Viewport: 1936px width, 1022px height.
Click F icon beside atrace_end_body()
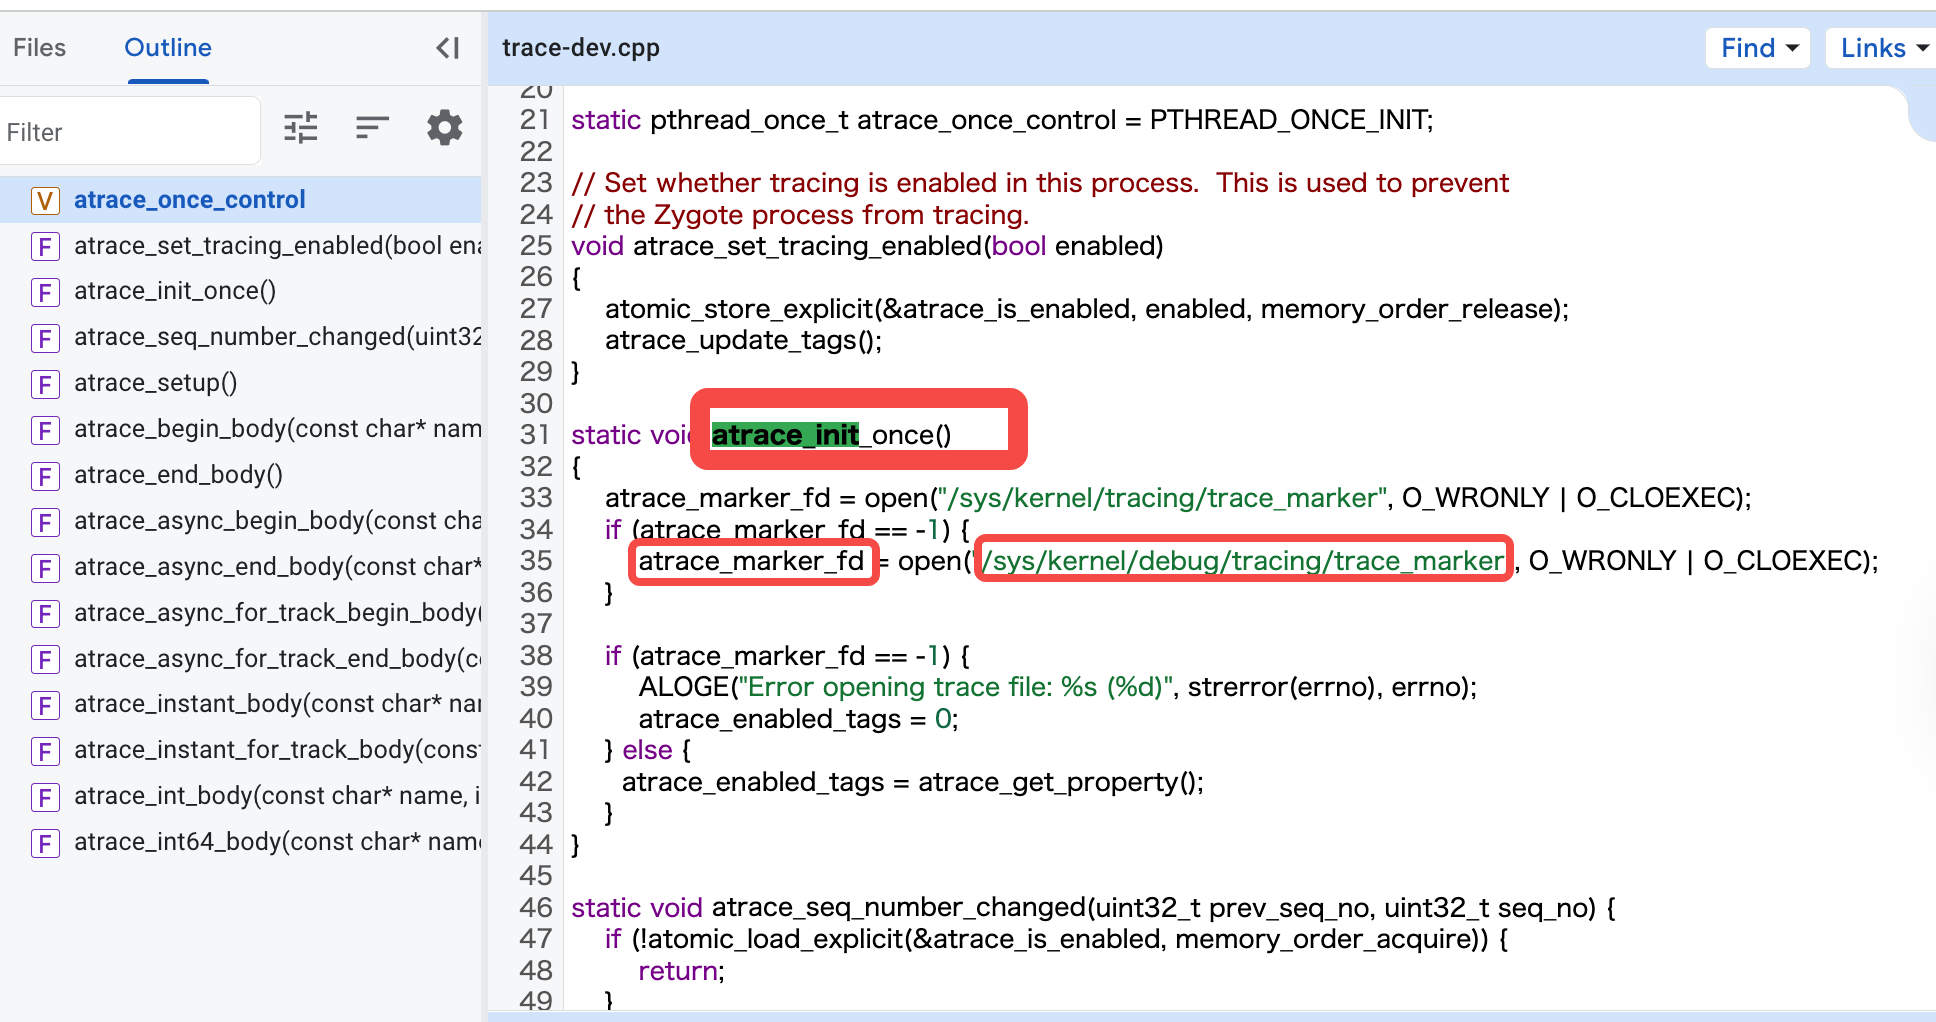pos(45,476)
